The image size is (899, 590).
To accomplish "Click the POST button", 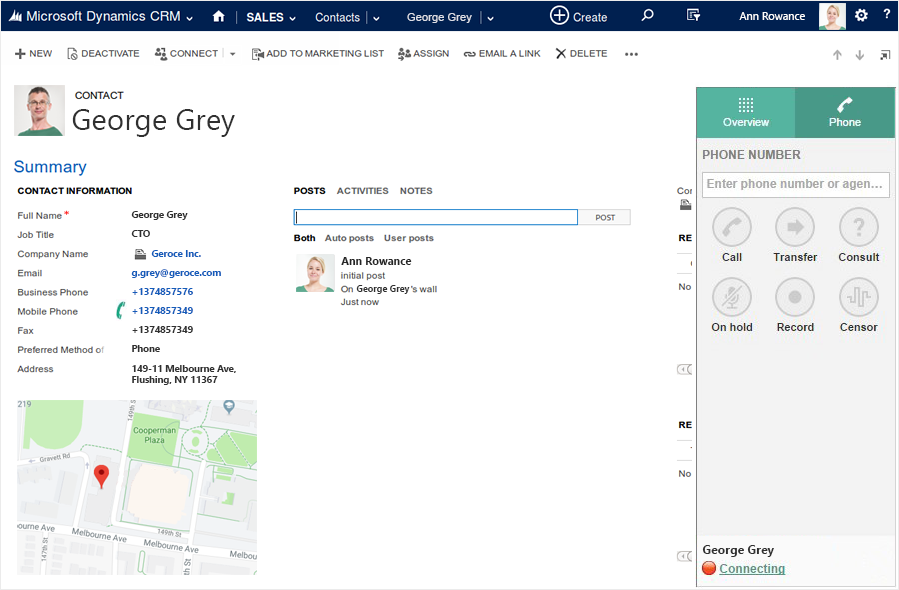I will coord(605,217).
